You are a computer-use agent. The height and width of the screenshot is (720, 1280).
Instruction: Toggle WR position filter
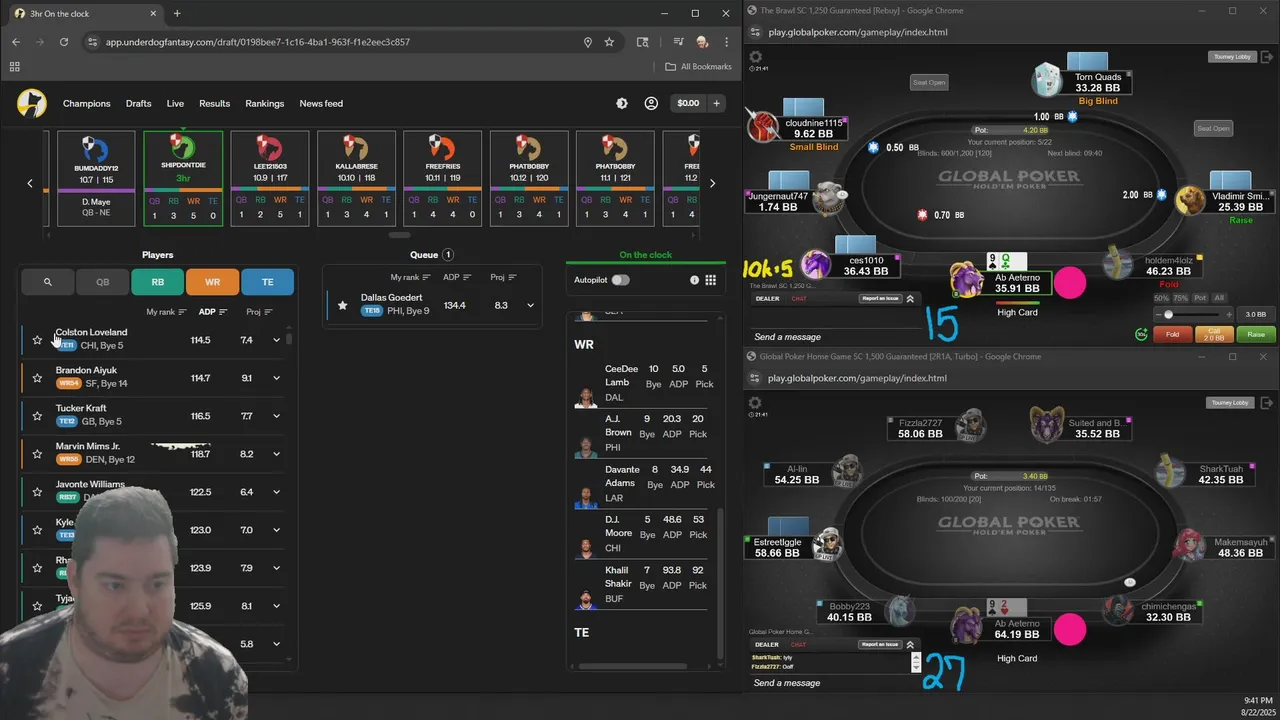(212, 282)
